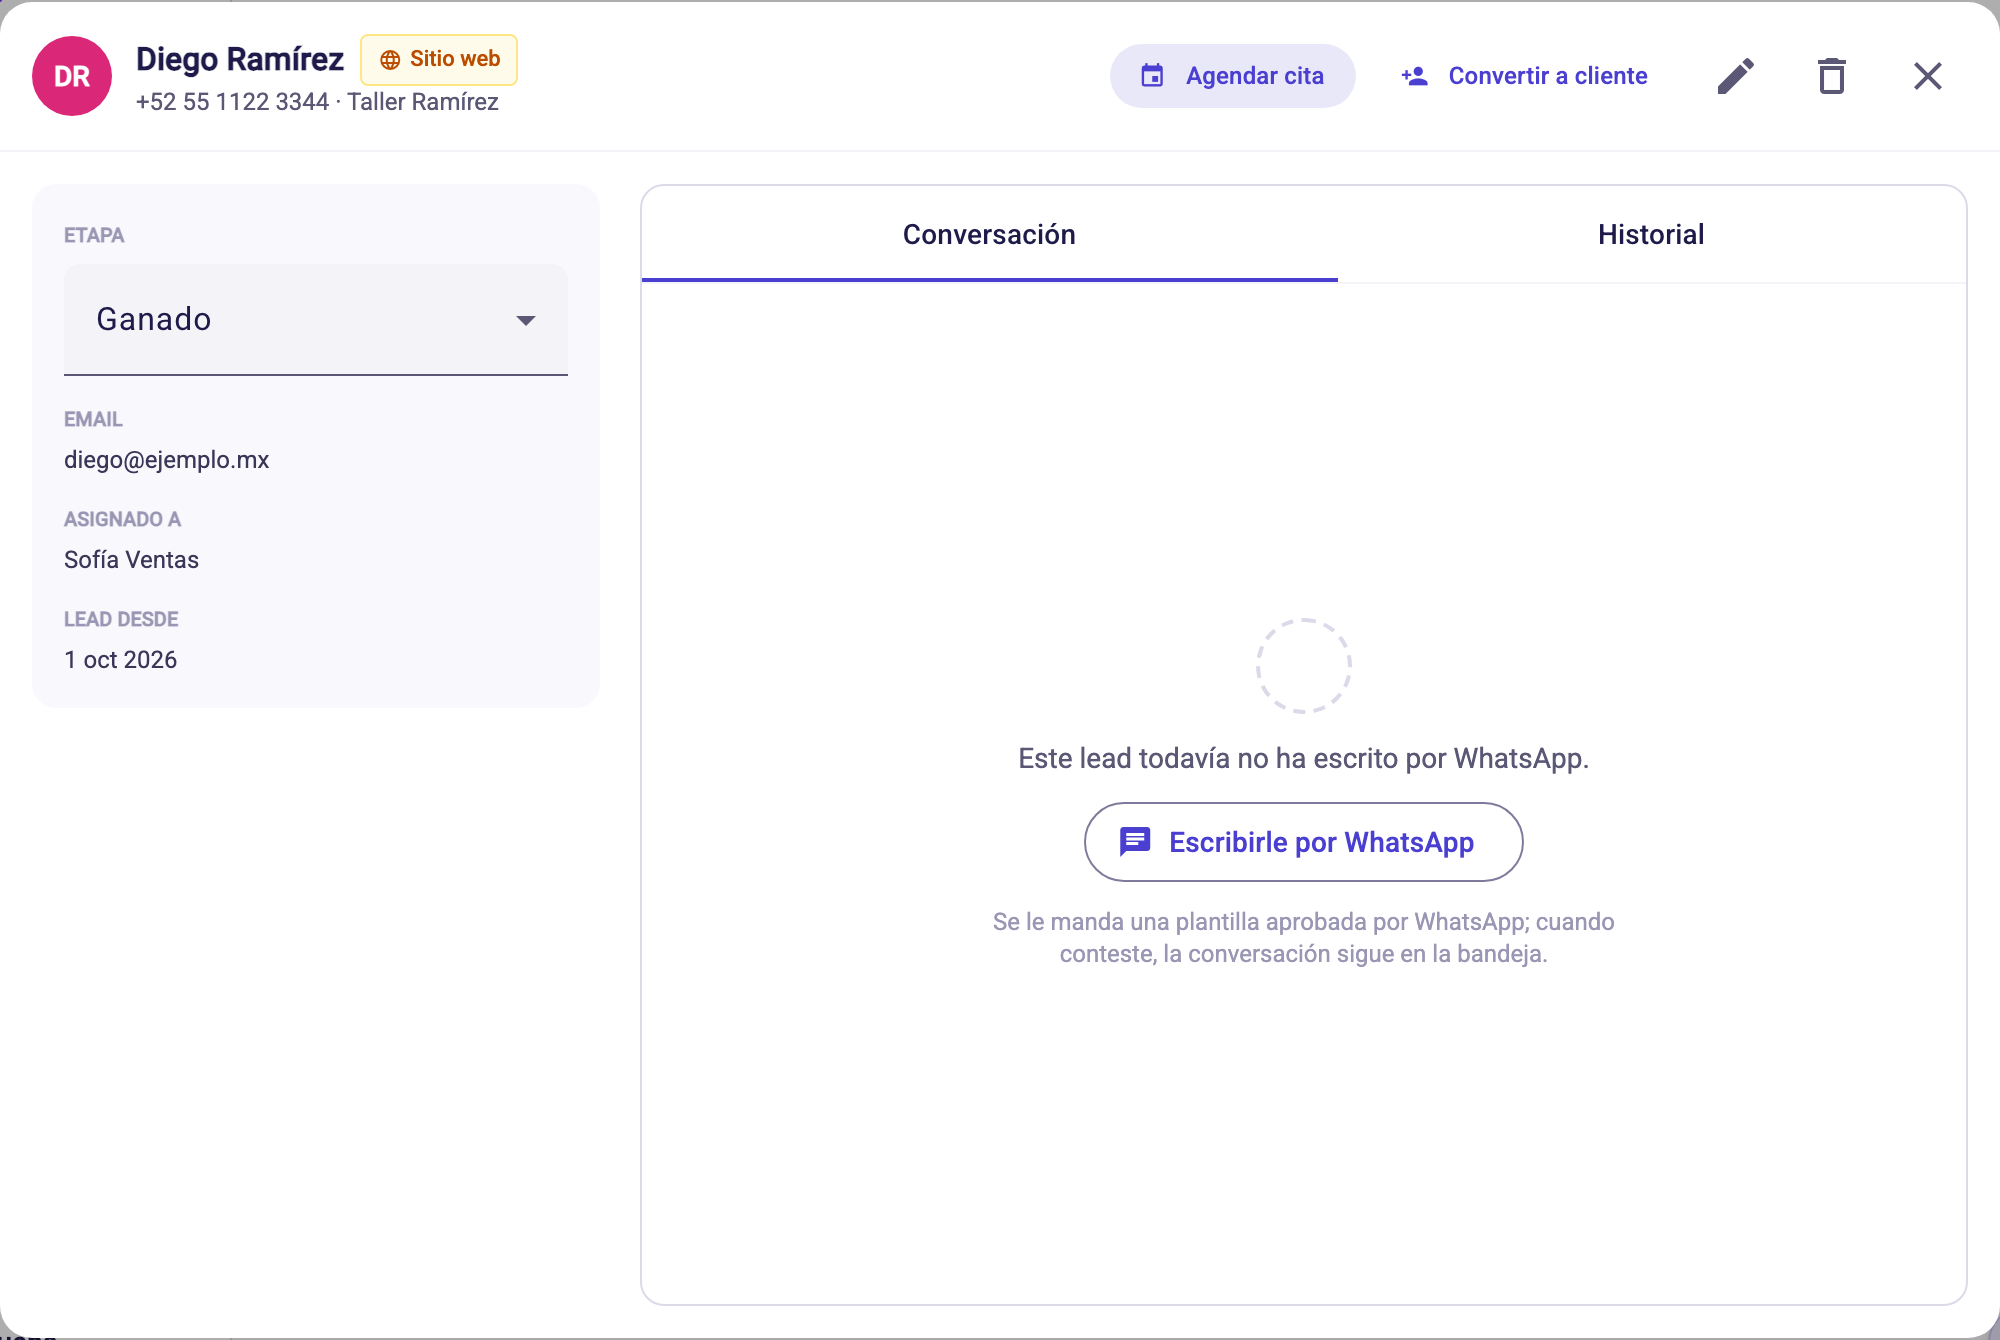
Task: Delete lead with trash icon
Action: coord(1832,76)
